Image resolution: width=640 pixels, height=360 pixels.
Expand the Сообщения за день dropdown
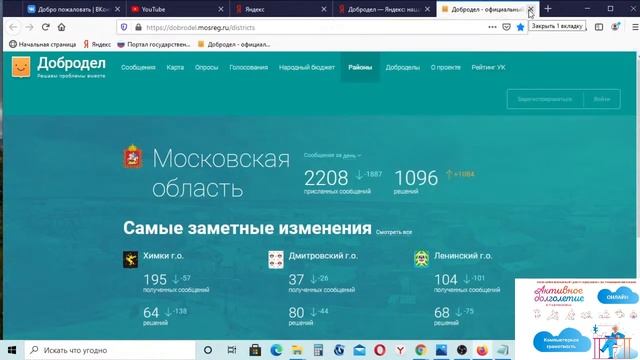[x=332, y=156]
